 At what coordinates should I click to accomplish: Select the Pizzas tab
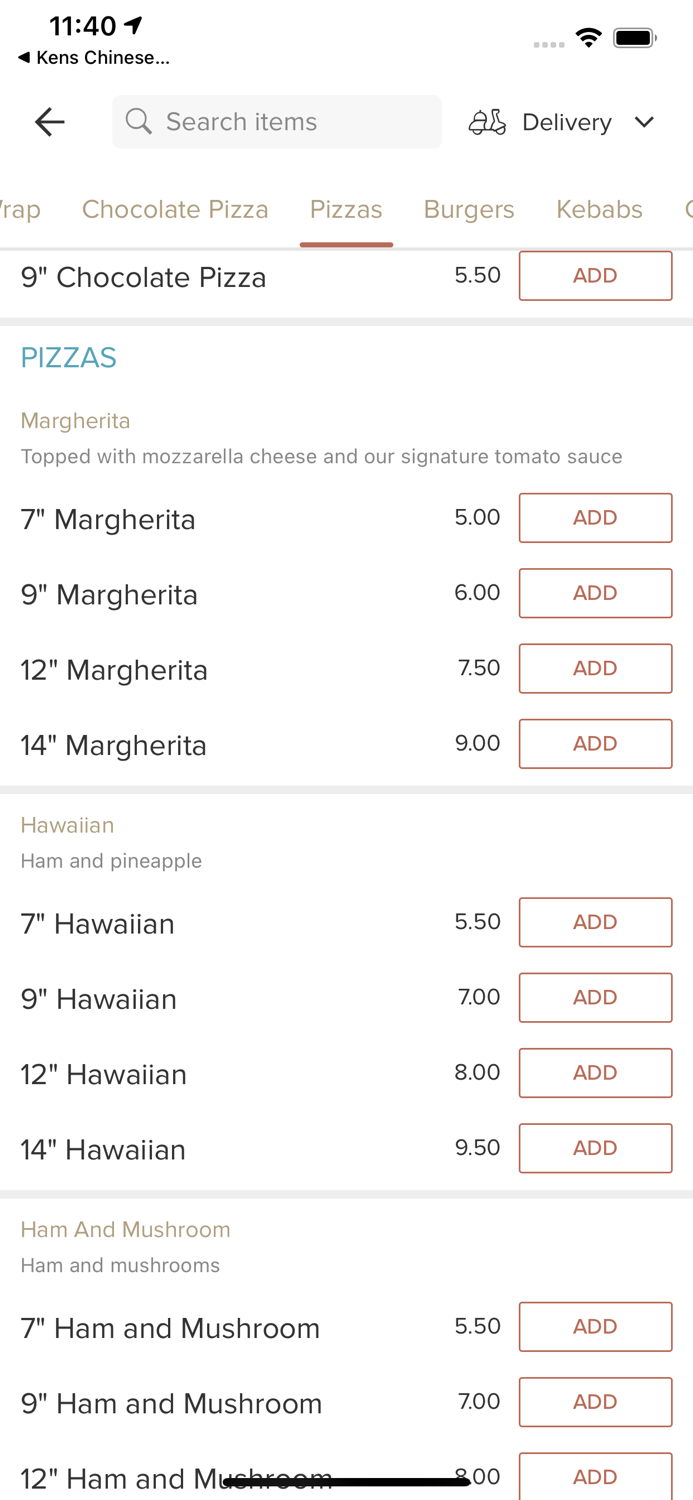(x=346, y=209)
